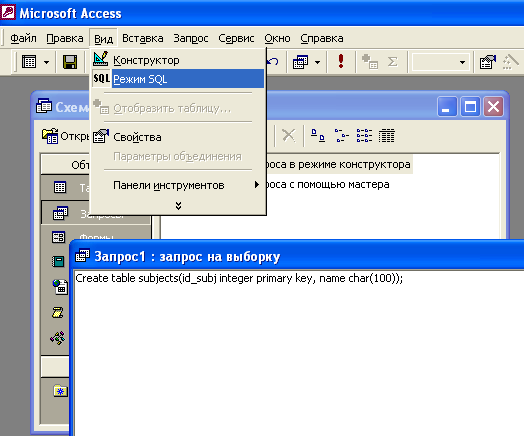Viewport: 524px width, 436px height.
Task: Click the create query using wizard entry
Action: [328, 184]
